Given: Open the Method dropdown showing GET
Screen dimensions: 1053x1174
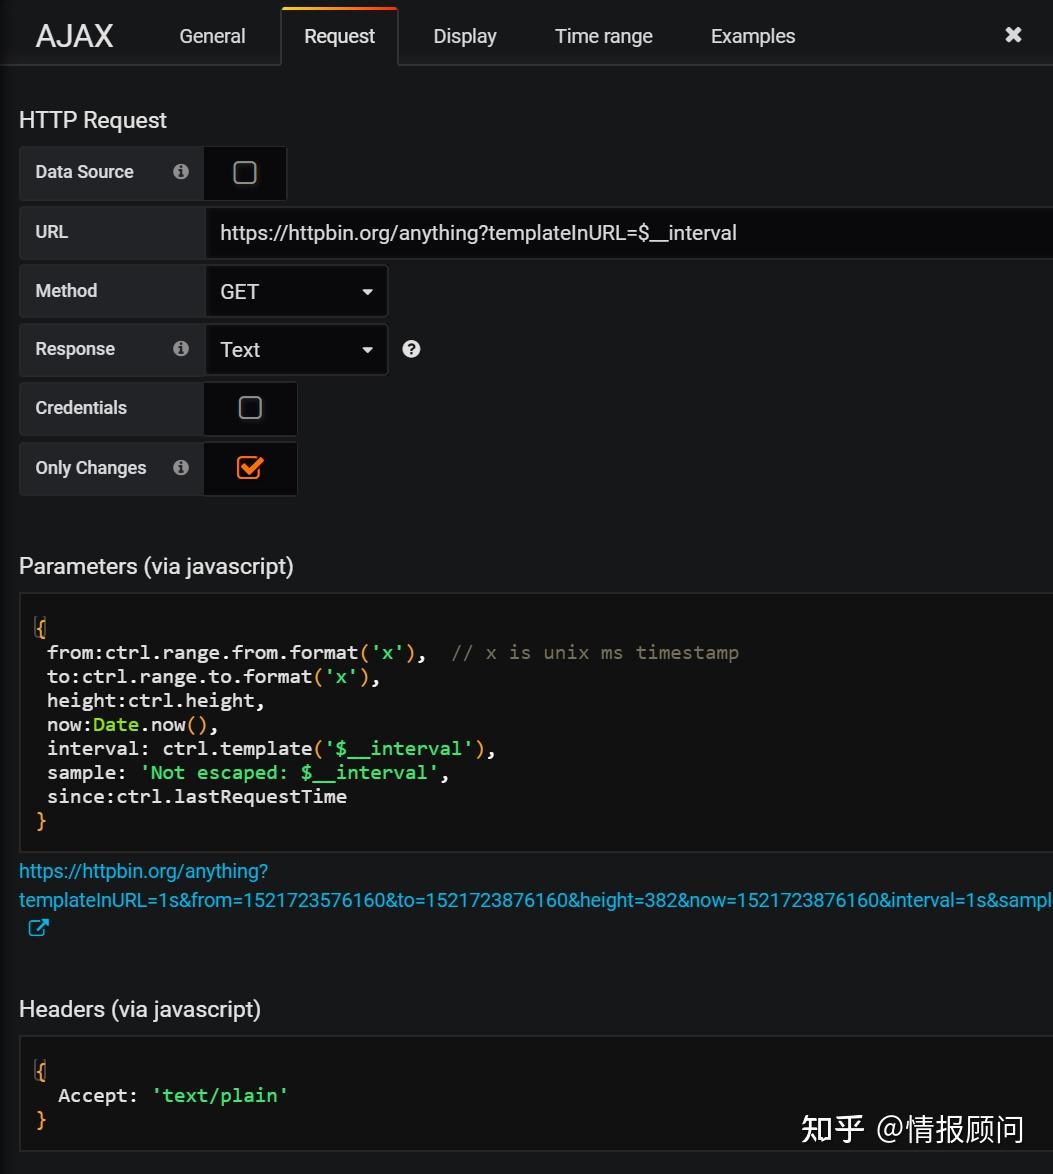Looking at the screenshot, I should pyautogui.click(x=296, y=291).
